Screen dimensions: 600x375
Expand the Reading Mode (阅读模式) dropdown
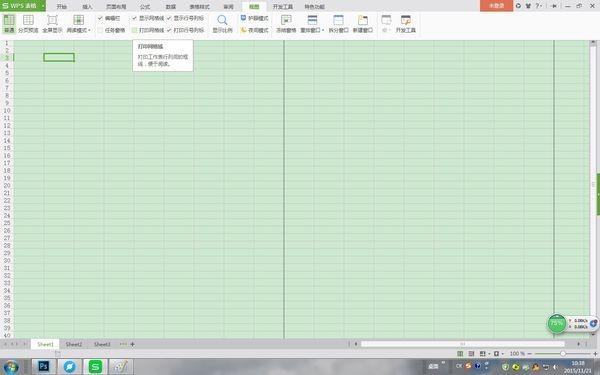coord(90,30)
